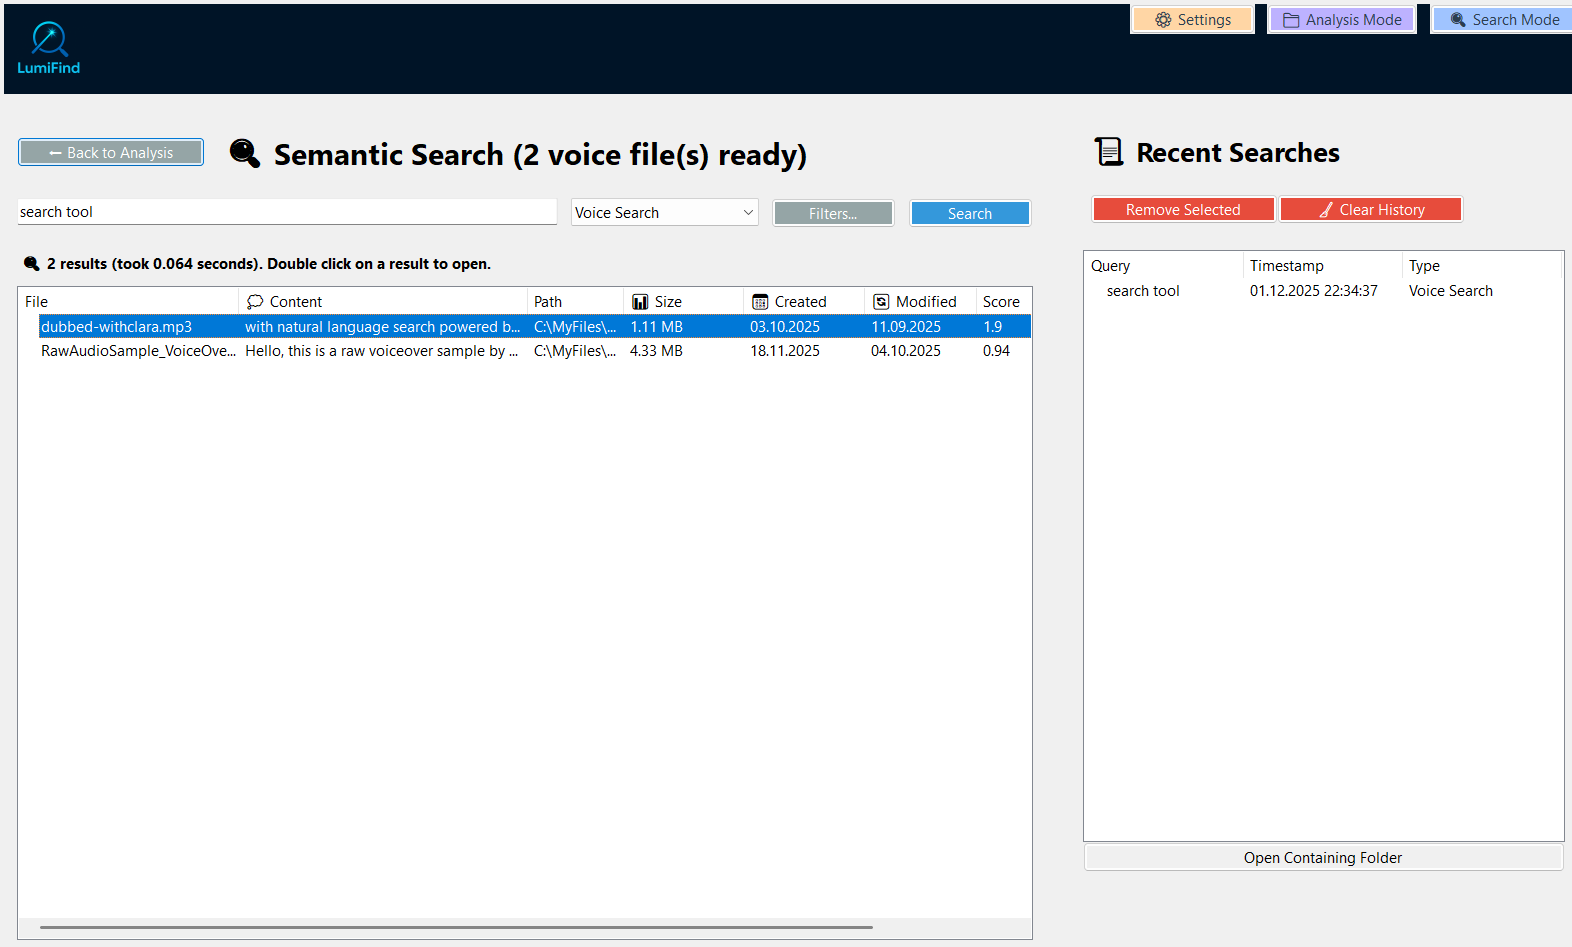The width and height of the screenshot is (1572, 947).
Task: Click the 4.33 MB size cell
Action: pos(656,351)
